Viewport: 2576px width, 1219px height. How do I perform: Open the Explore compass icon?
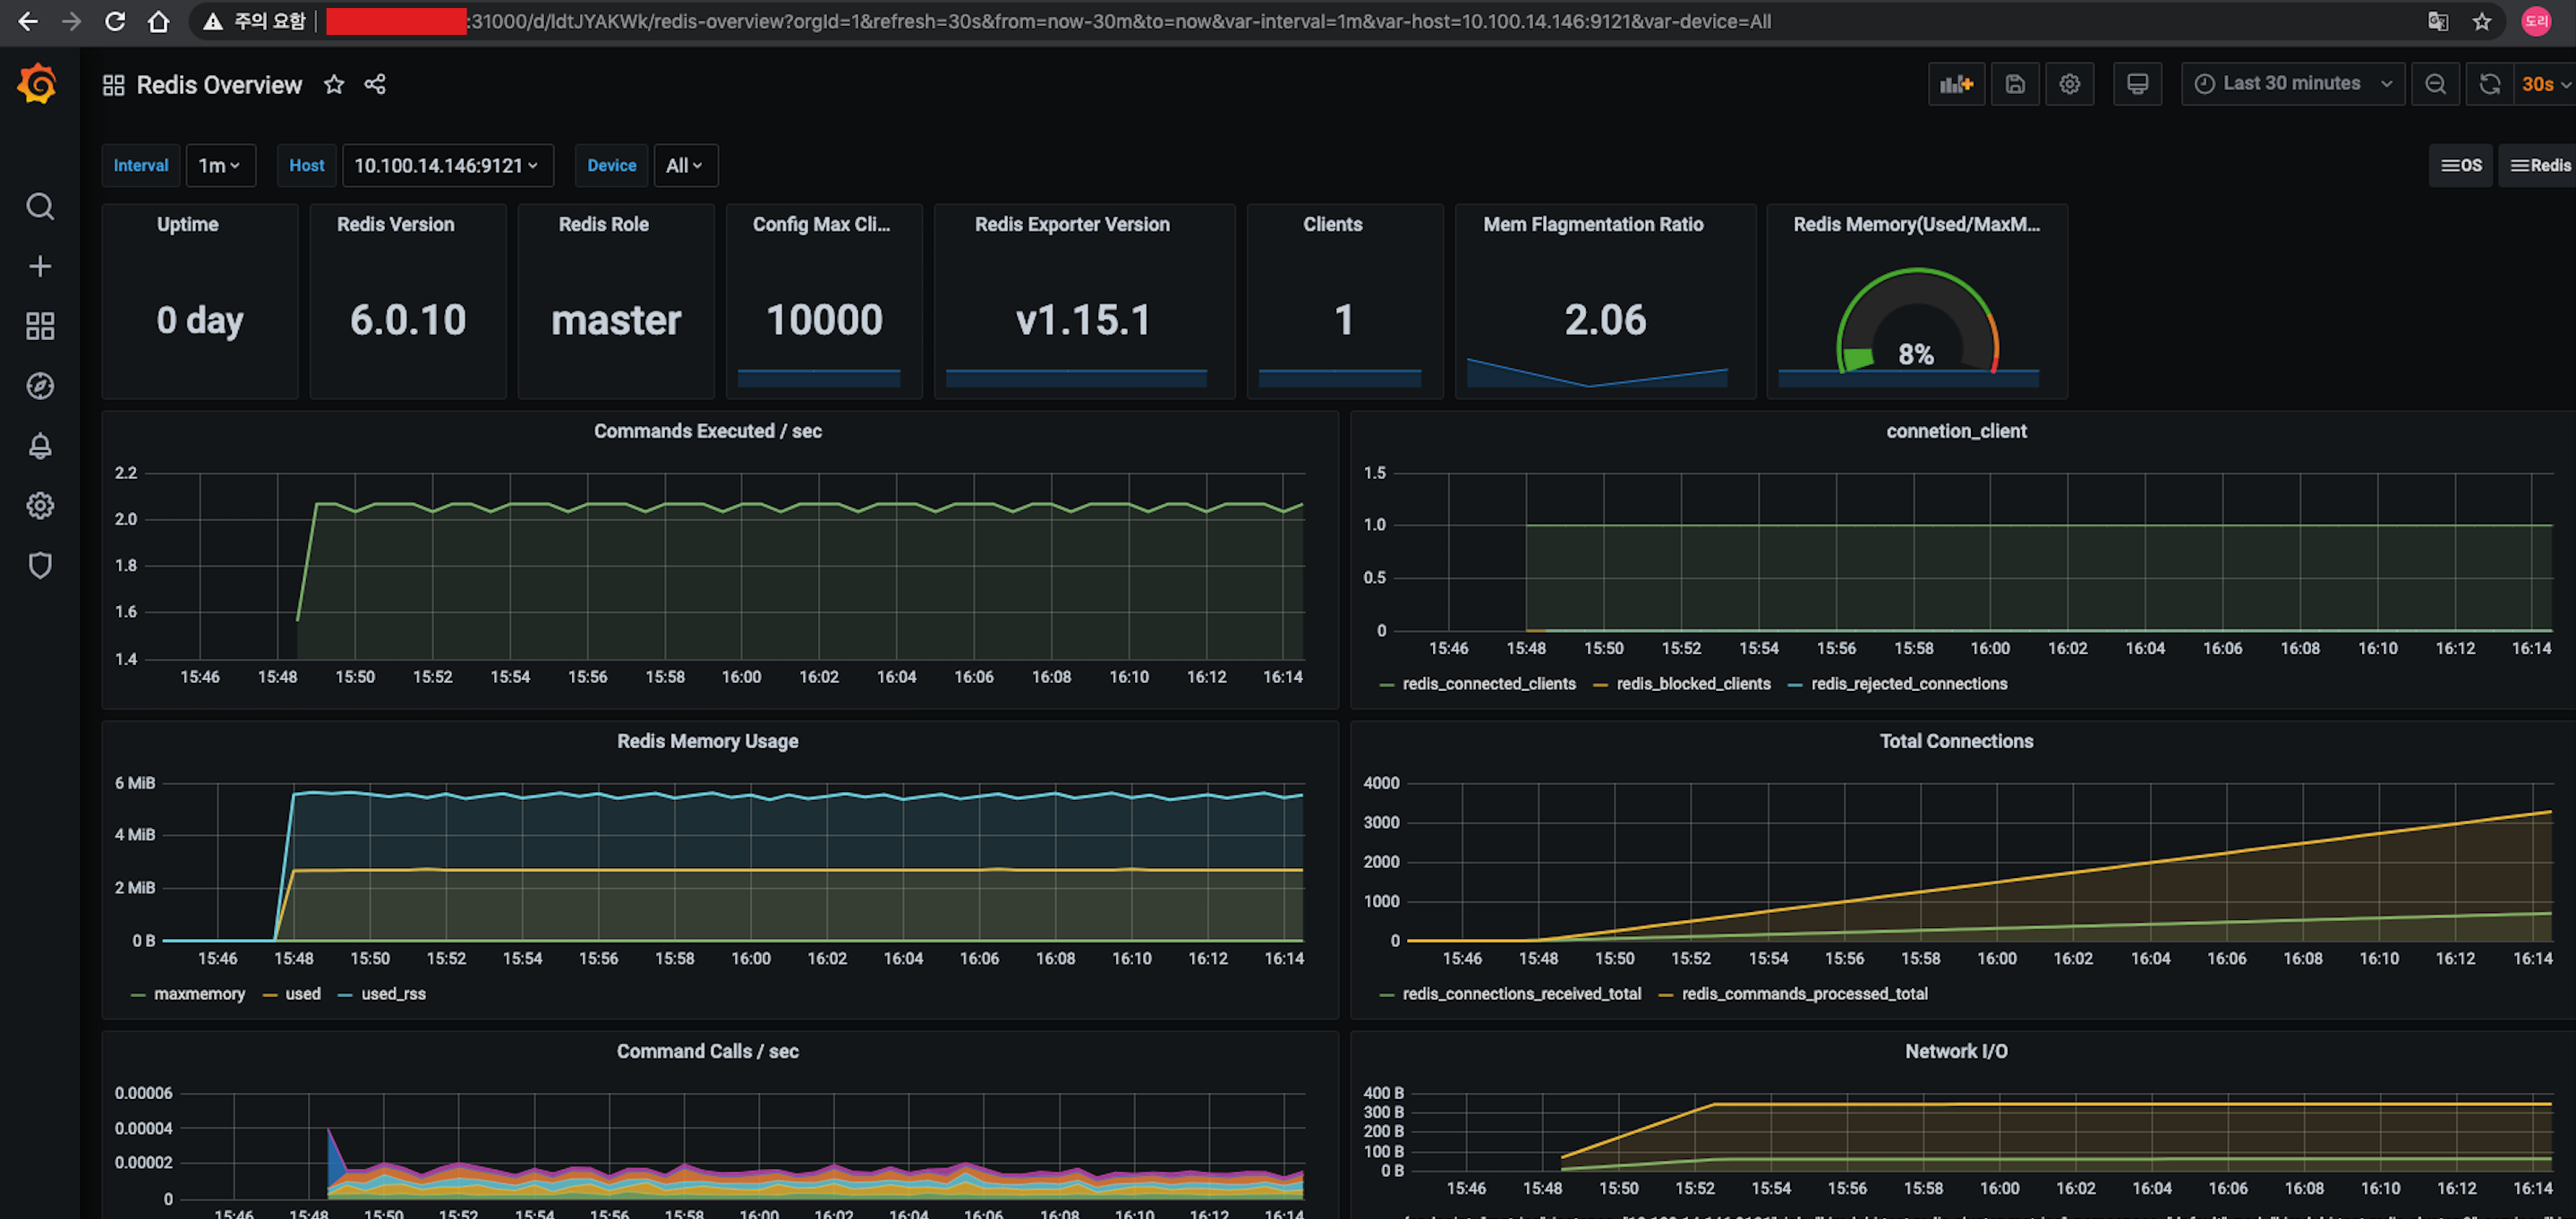tap(40, 386)
